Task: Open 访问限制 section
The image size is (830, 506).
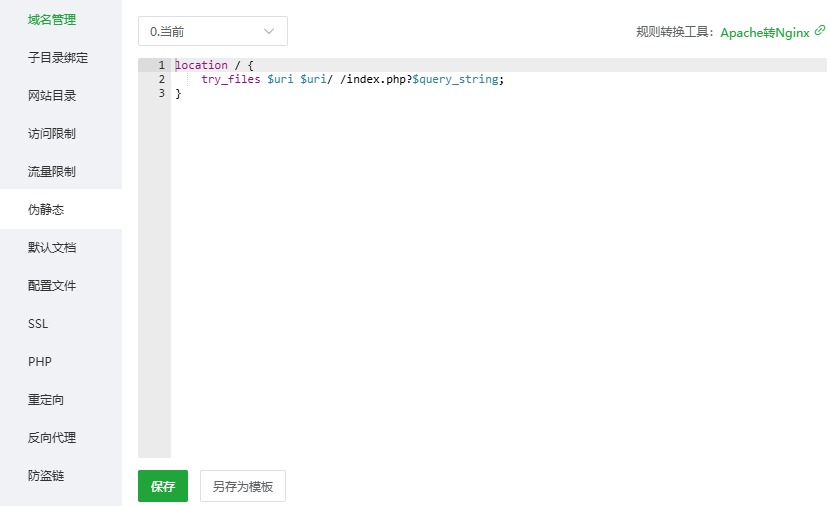Action: pyautogui.click(x=52, y=133)
